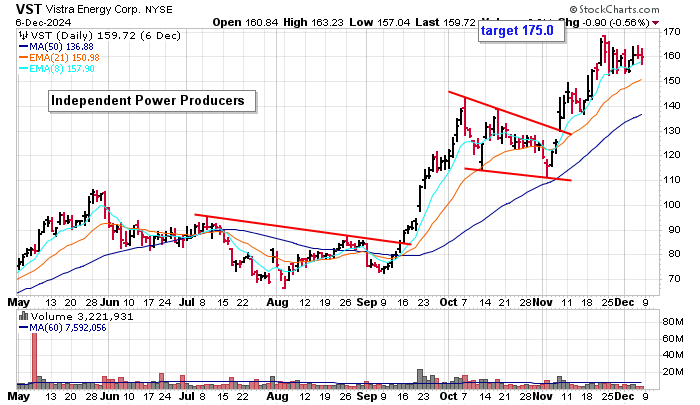This screenshot has width=700, height=405.
Task: Click the 80M volume axis label
Action: [x=673, y=322]
